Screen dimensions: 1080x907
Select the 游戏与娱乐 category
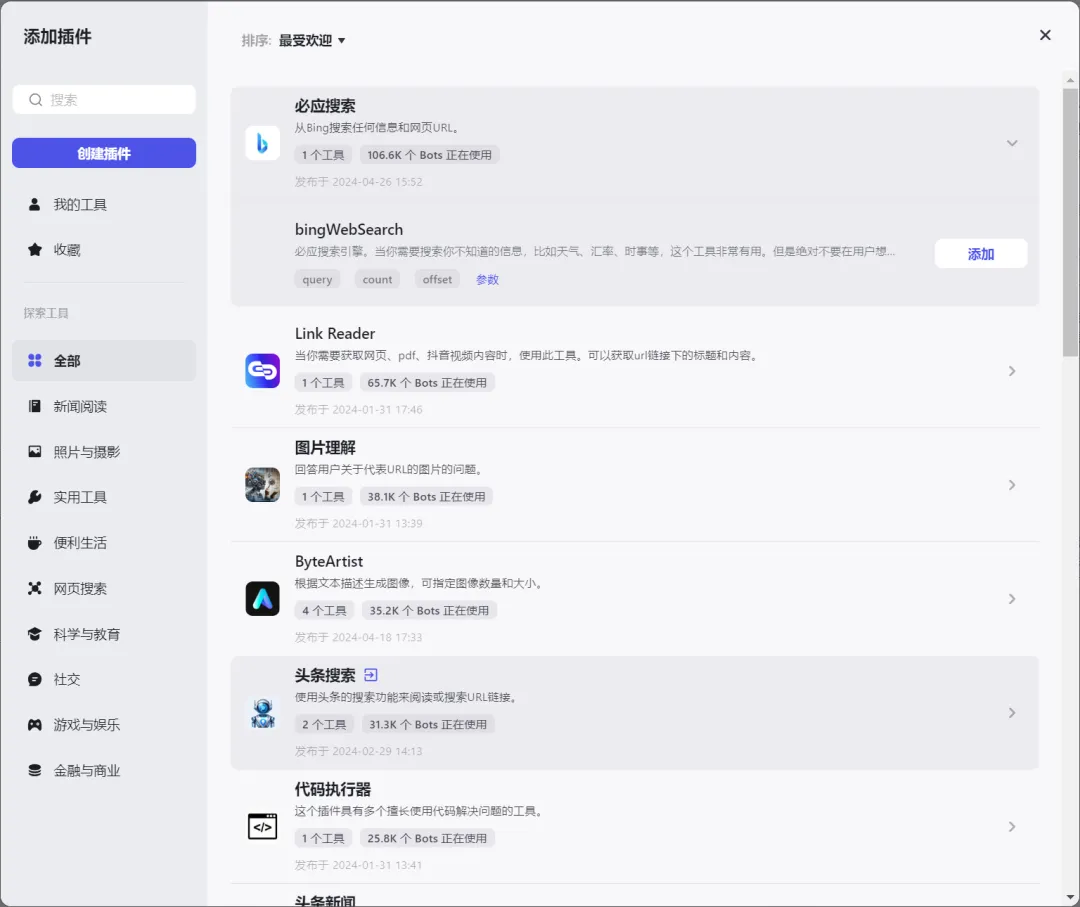coord(86,725)
